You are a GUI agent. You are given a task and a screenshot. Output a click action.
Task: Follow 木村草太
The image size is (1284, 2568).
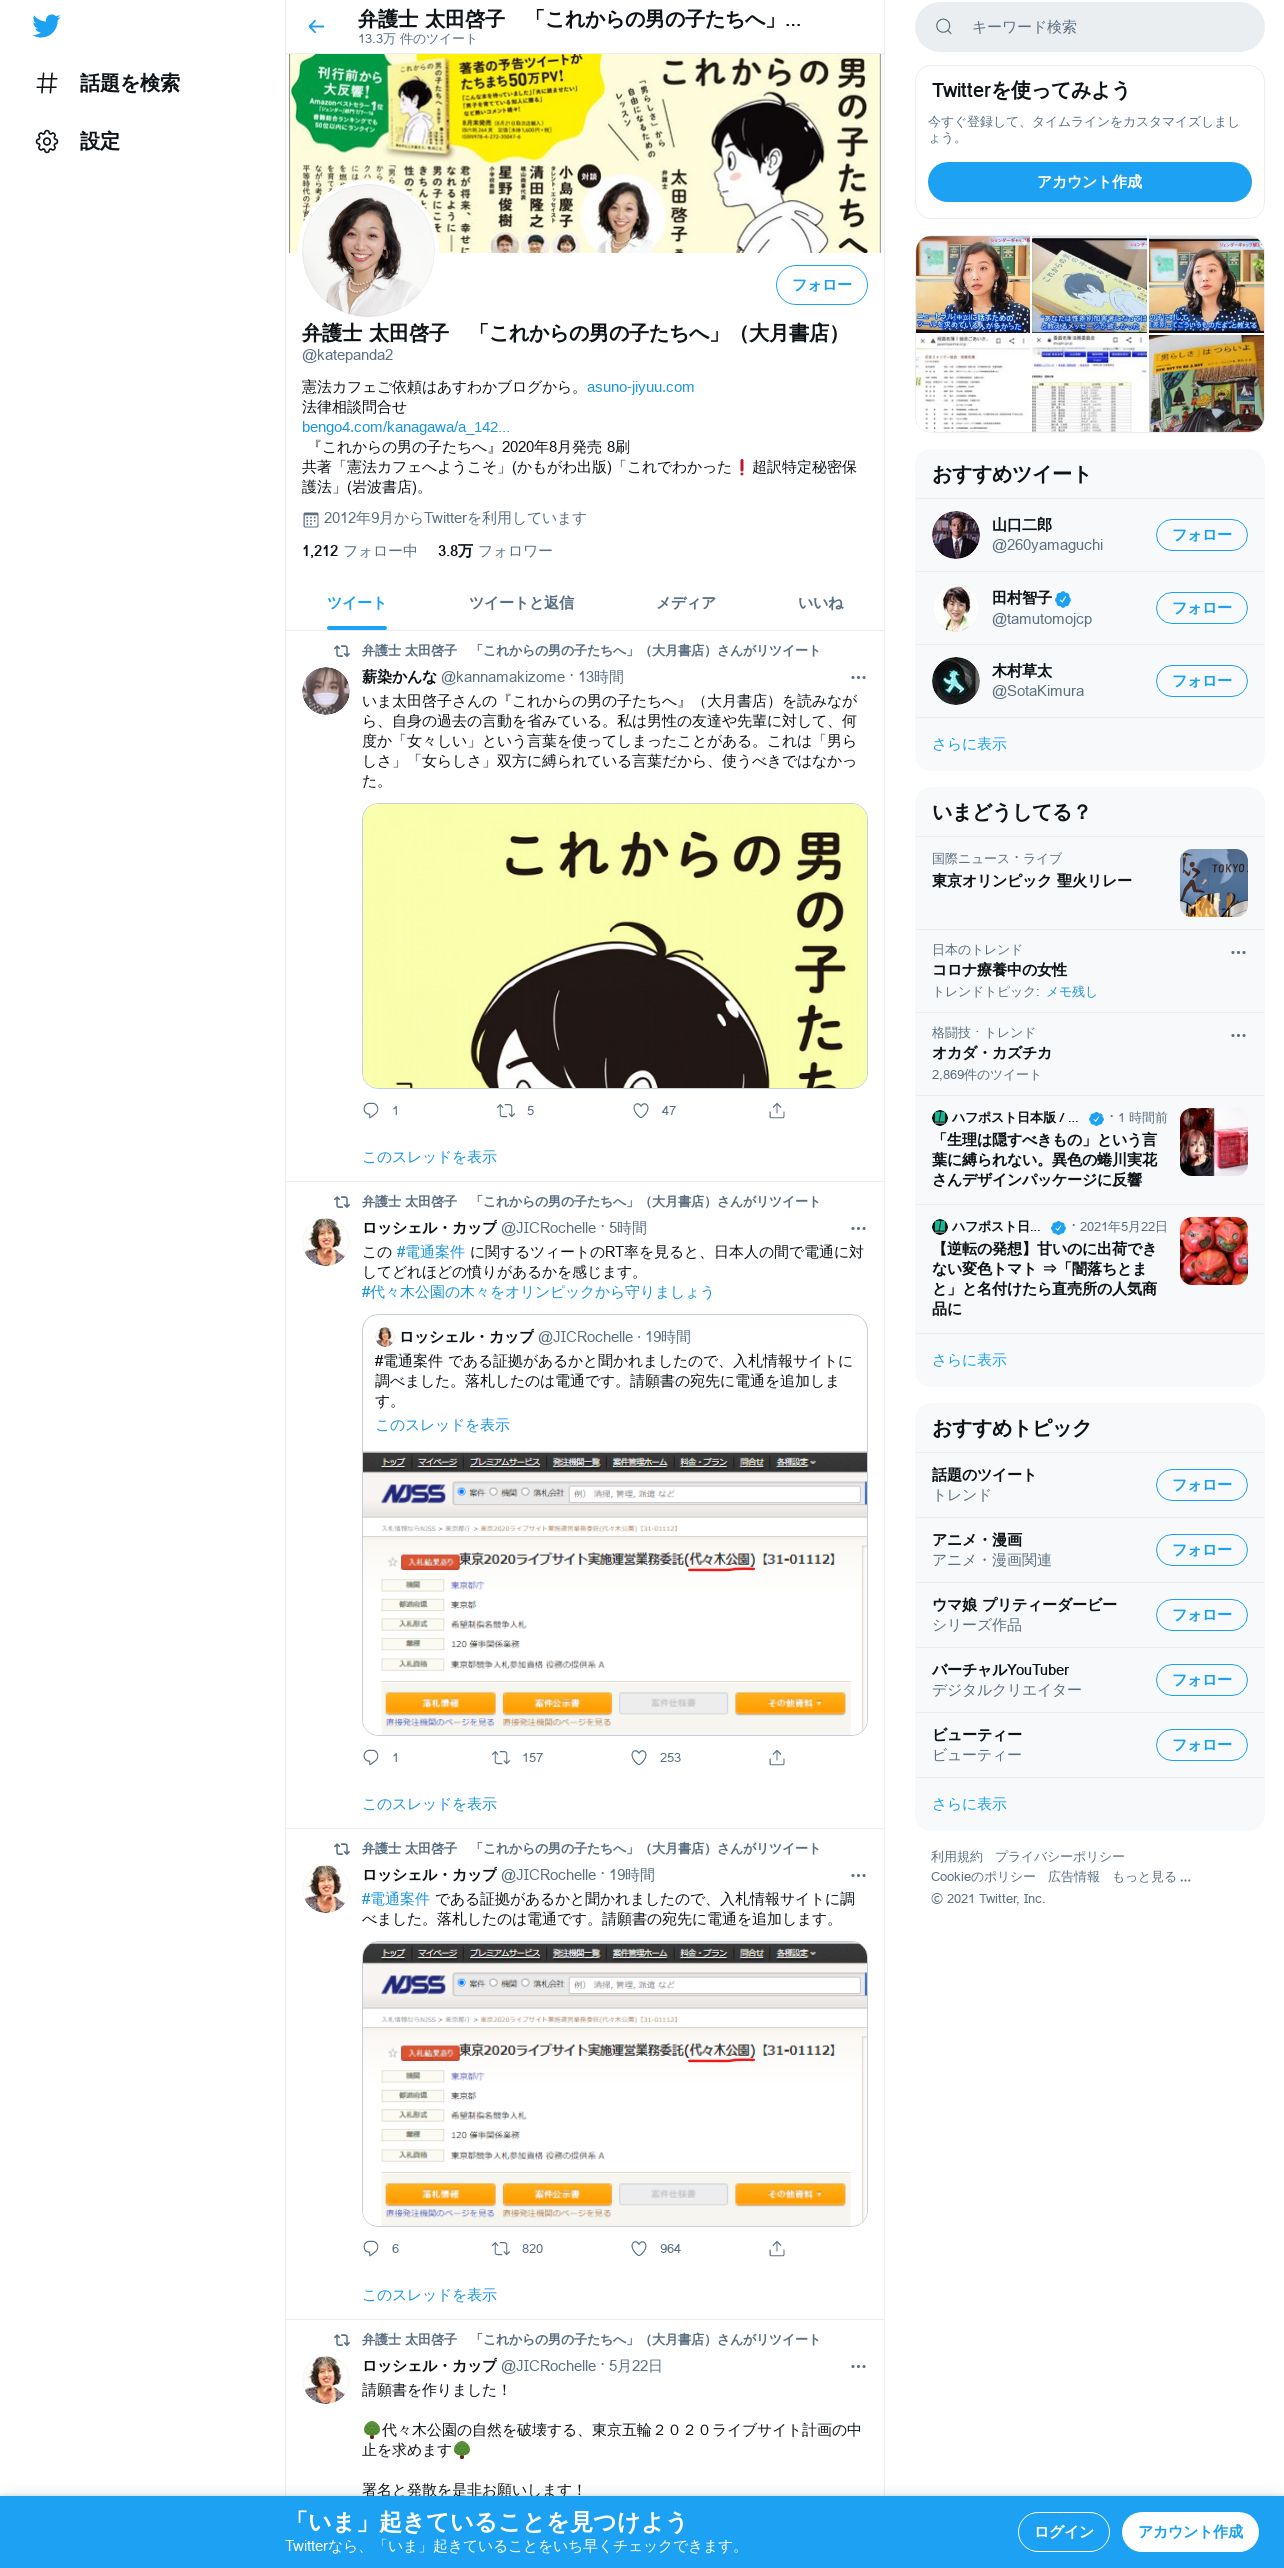pyautogui.click(x=1202, y=681)
